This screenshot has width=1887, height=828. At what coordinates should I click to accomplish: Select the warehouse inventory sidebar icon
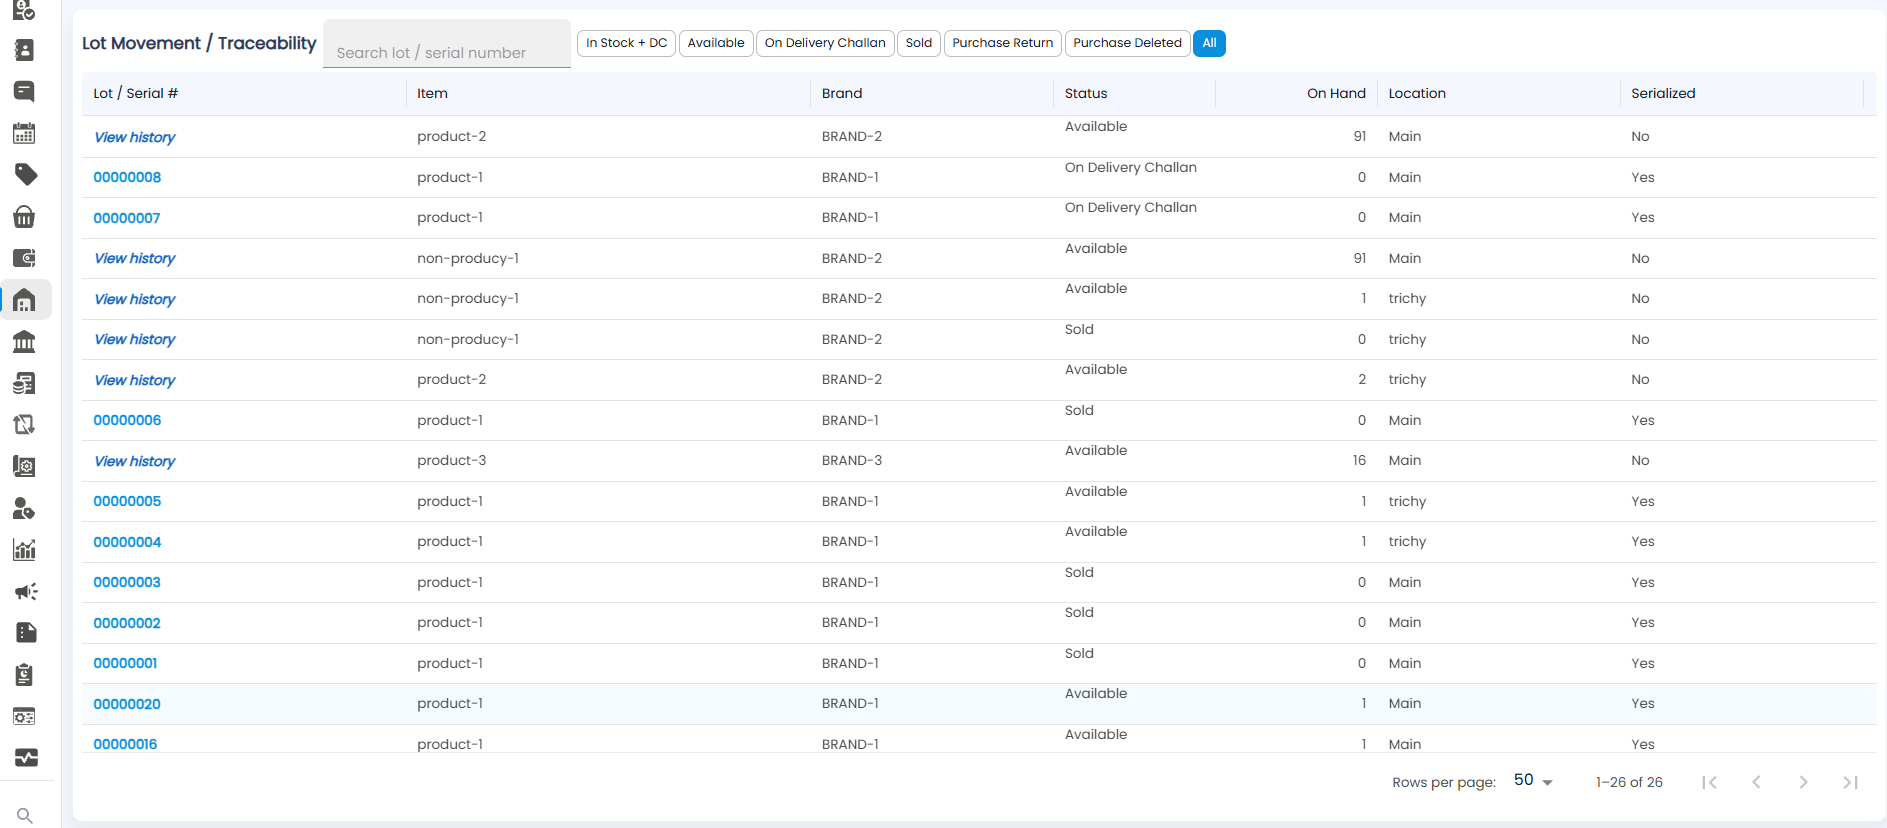[25, 300]
